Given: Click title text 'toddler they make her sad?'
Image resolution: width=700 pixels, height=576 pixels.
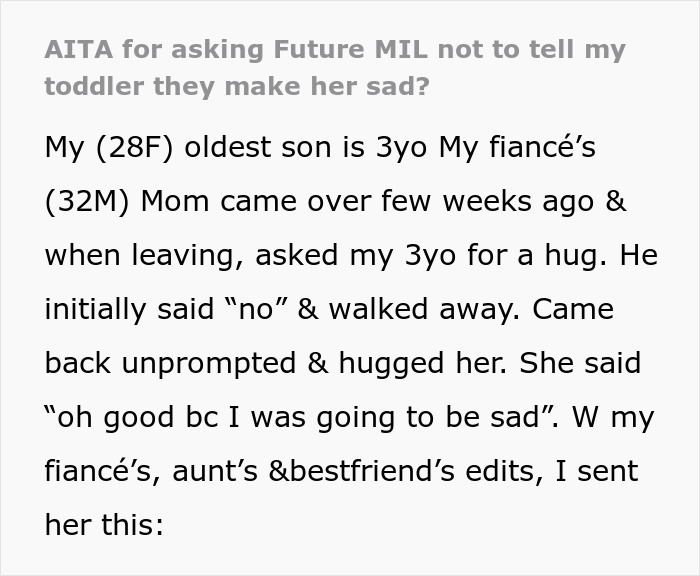Looking at the screenshot, I should click(x=237, y=87).
